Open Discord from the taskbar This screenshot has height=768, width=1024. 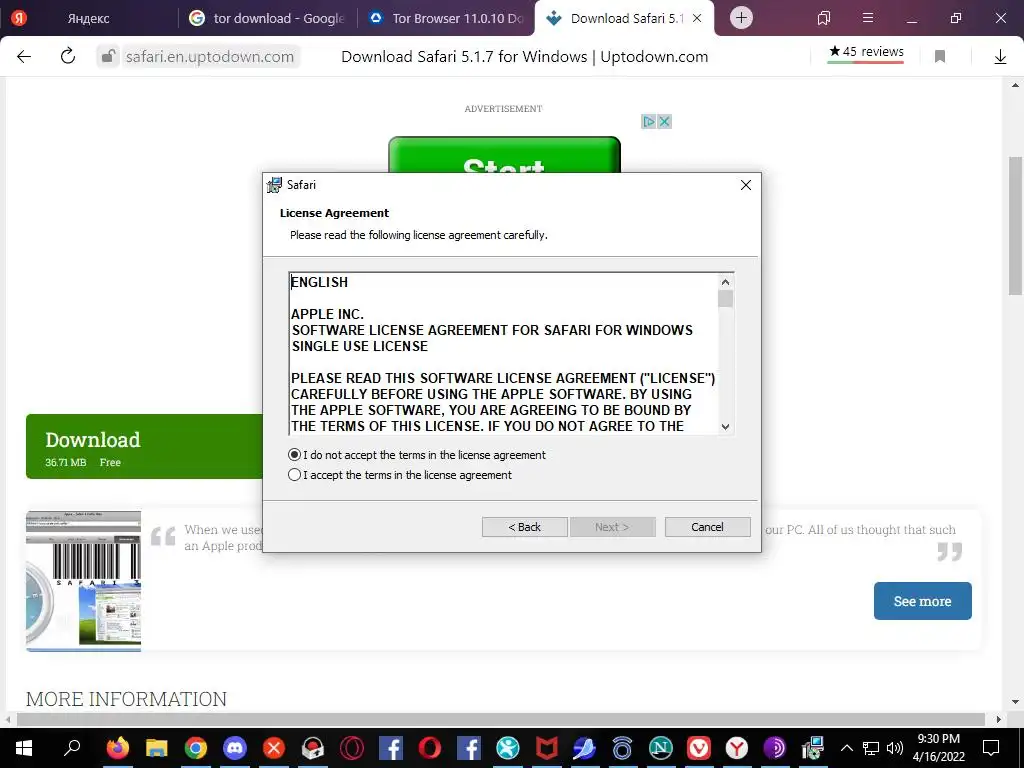(234, 747)
